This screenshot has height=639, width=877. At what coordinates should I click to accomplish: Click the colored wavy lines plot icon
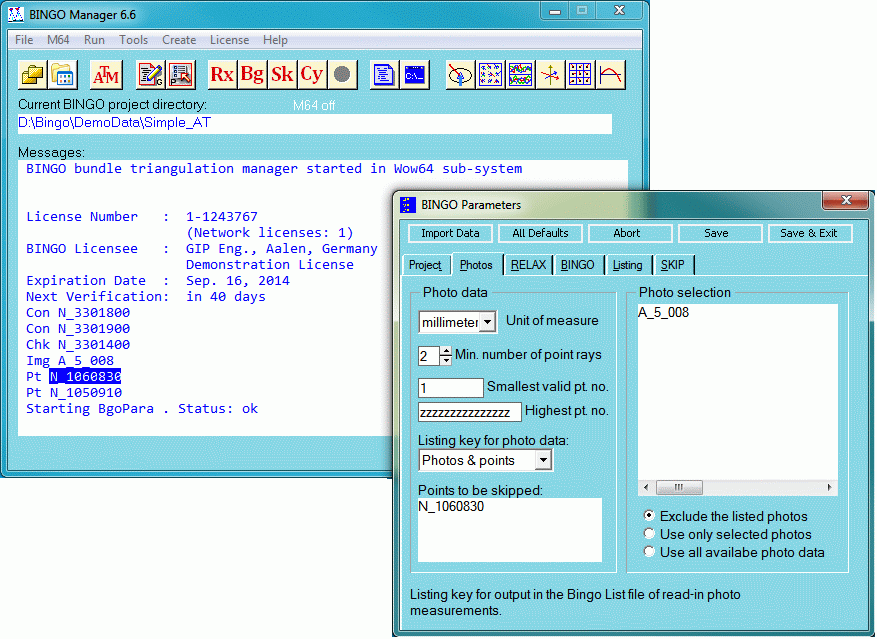click(520, 74)
